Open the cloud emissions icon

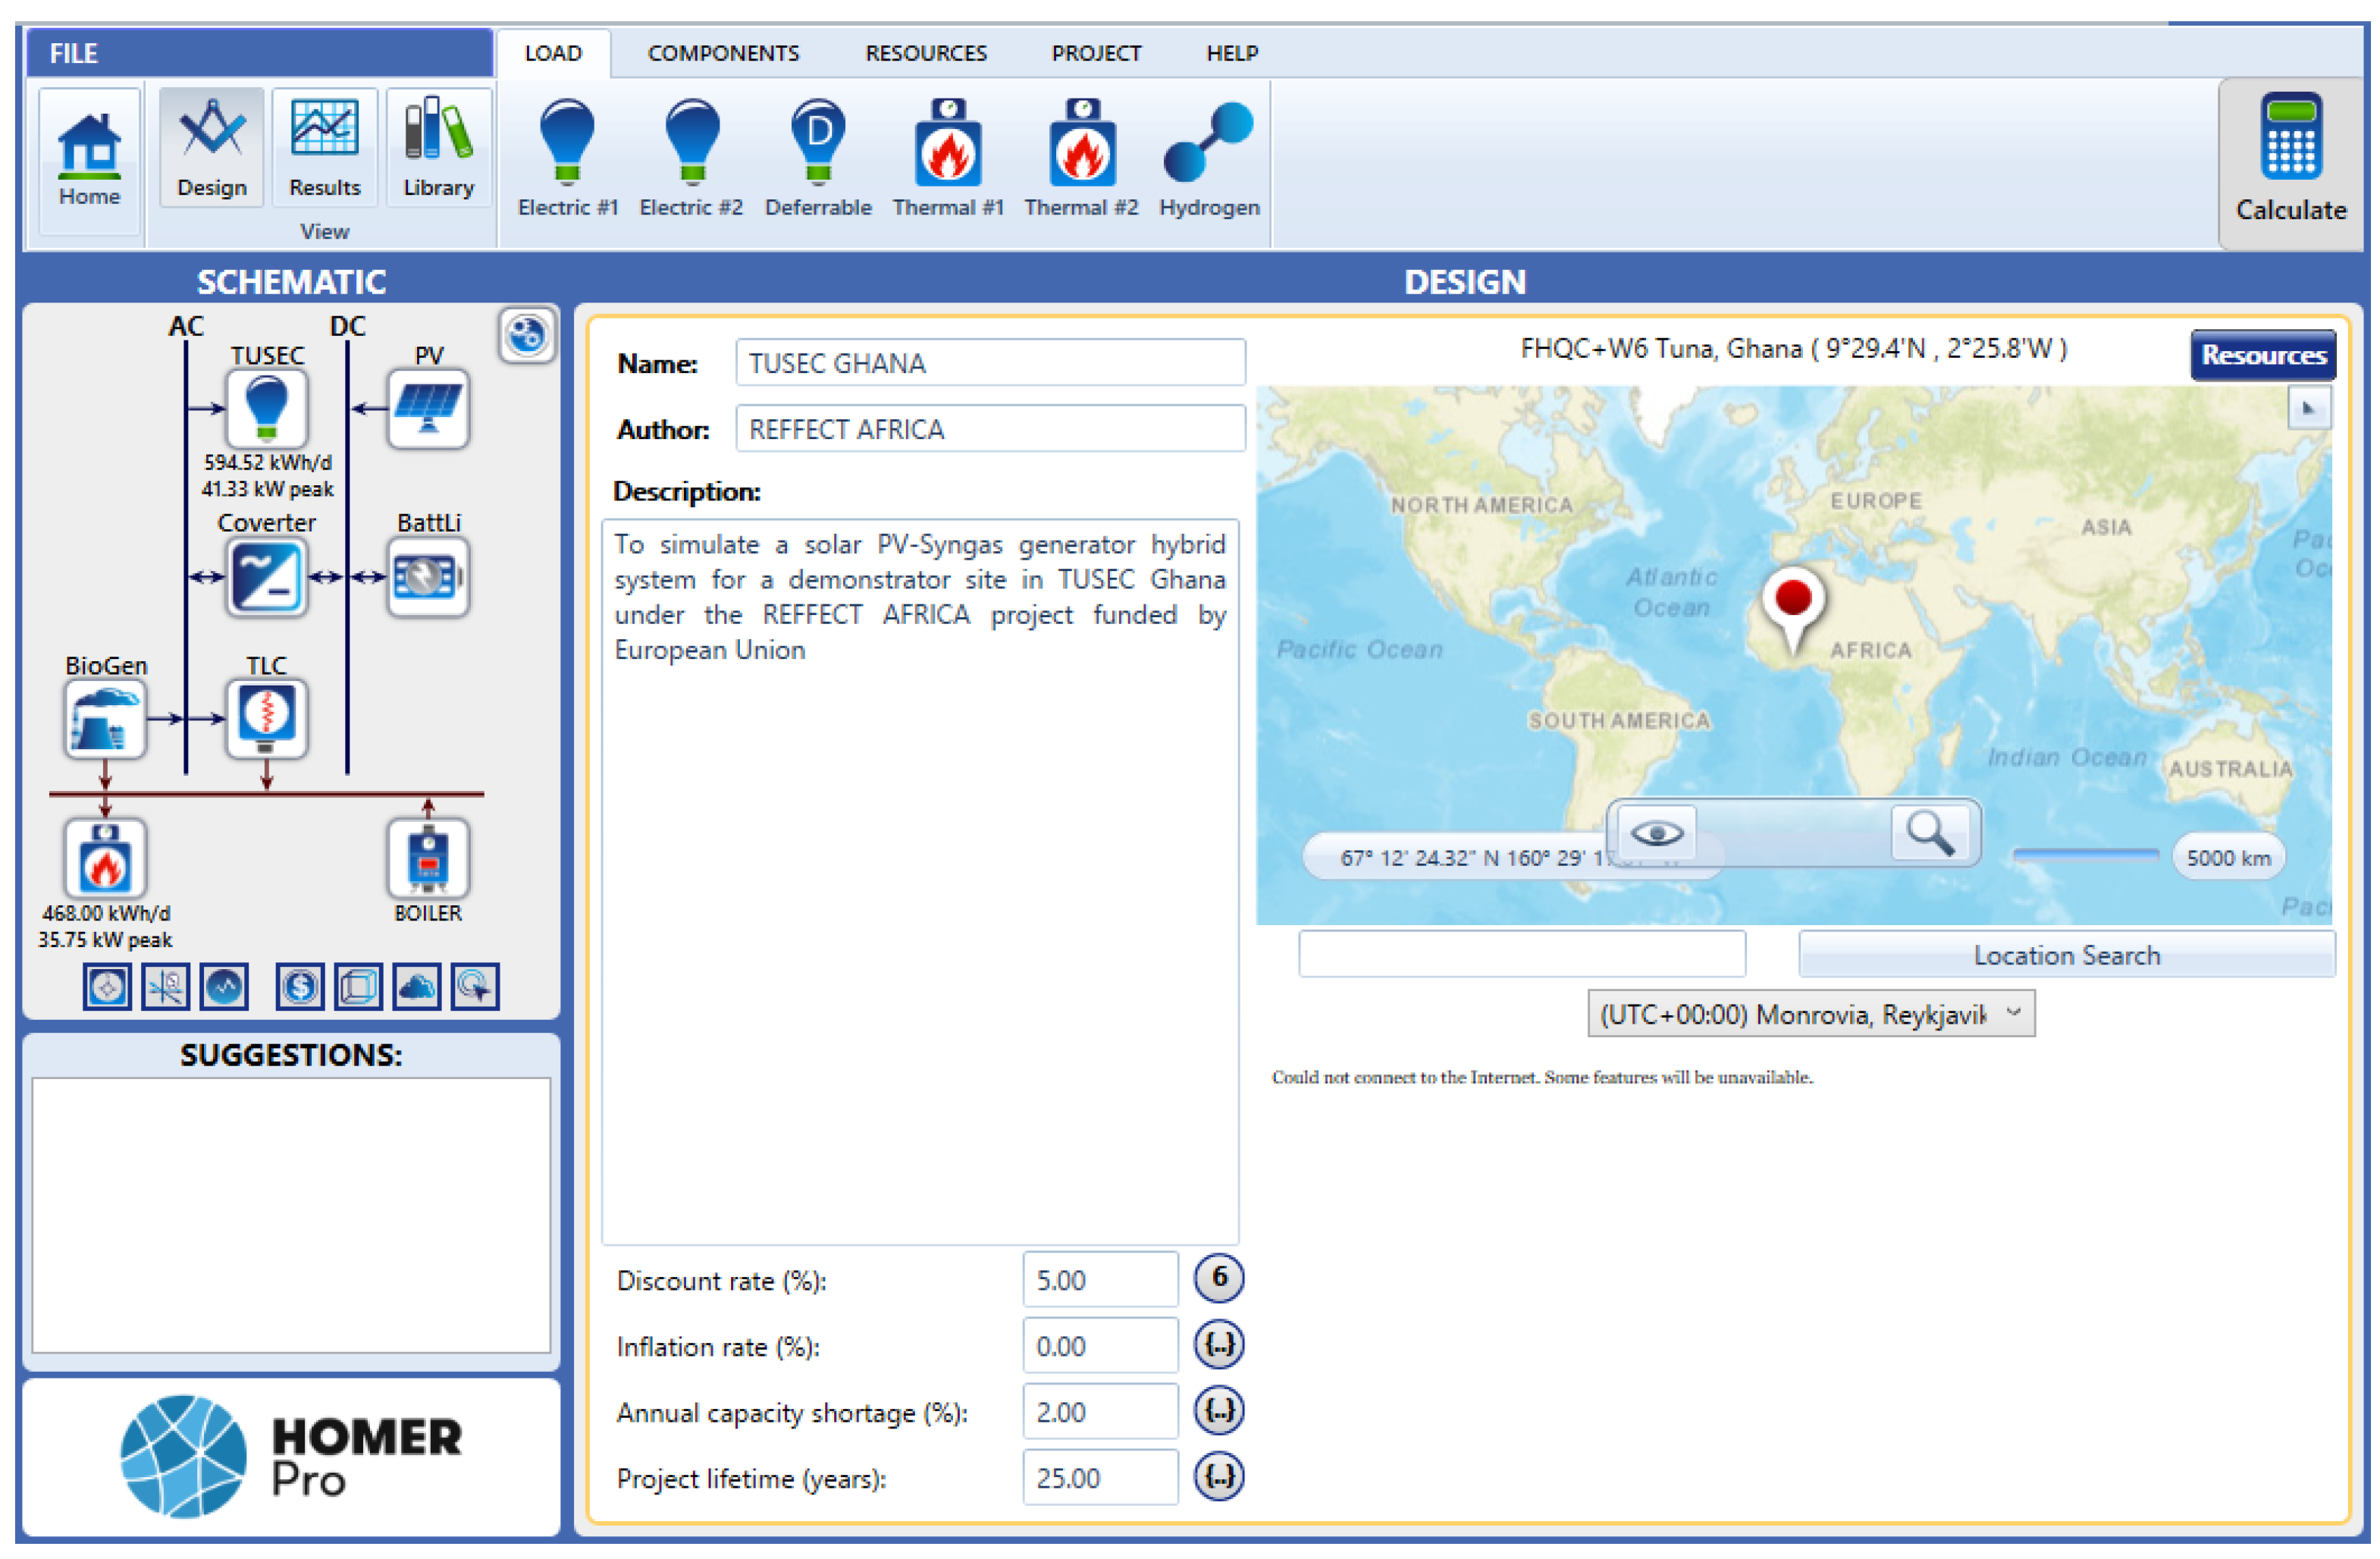tap(416, 986)
